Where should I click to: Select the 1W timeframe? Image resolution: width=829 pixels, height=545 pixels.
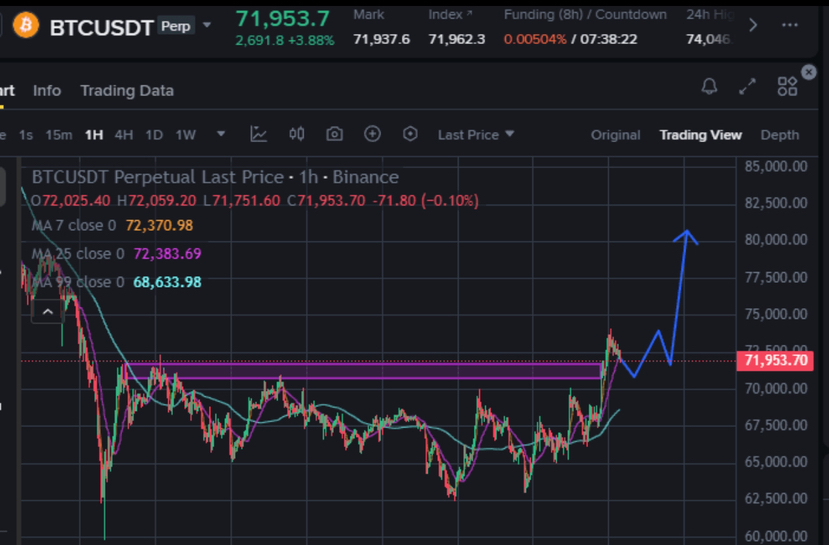point(186,135)
